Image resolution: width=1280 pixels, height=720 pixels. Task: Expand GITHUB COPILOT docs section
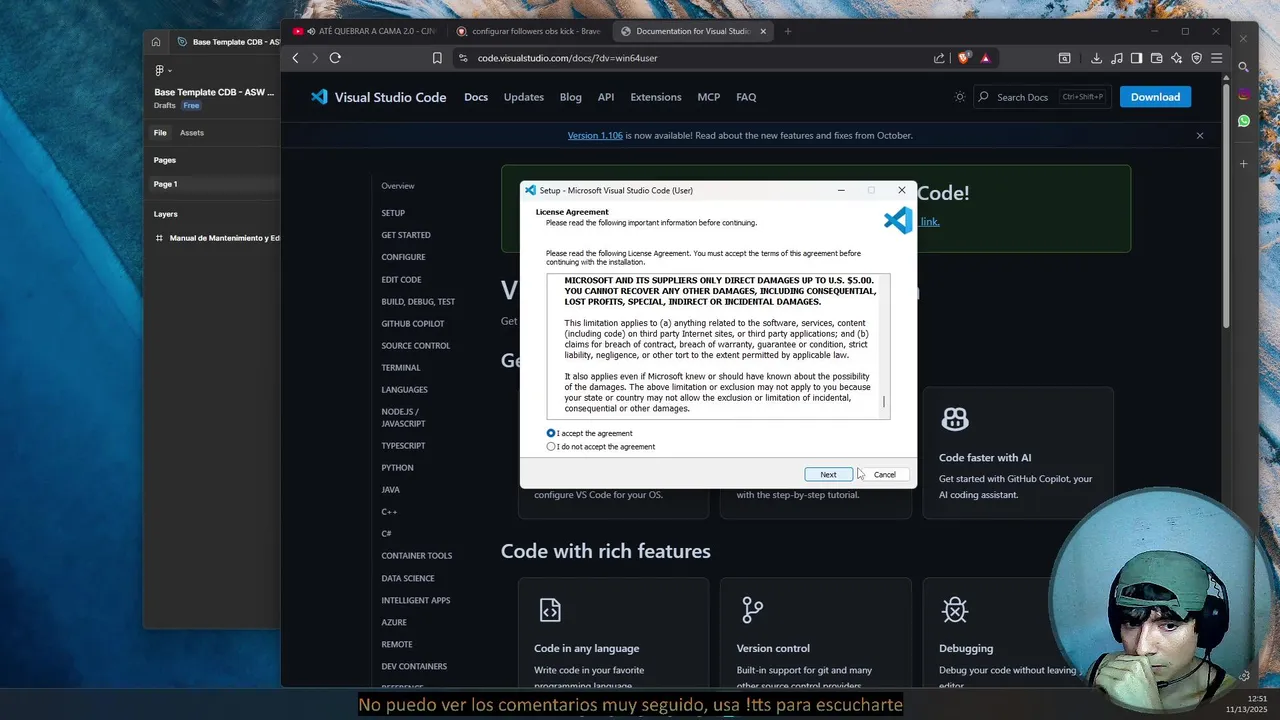(x=413, y=324)
